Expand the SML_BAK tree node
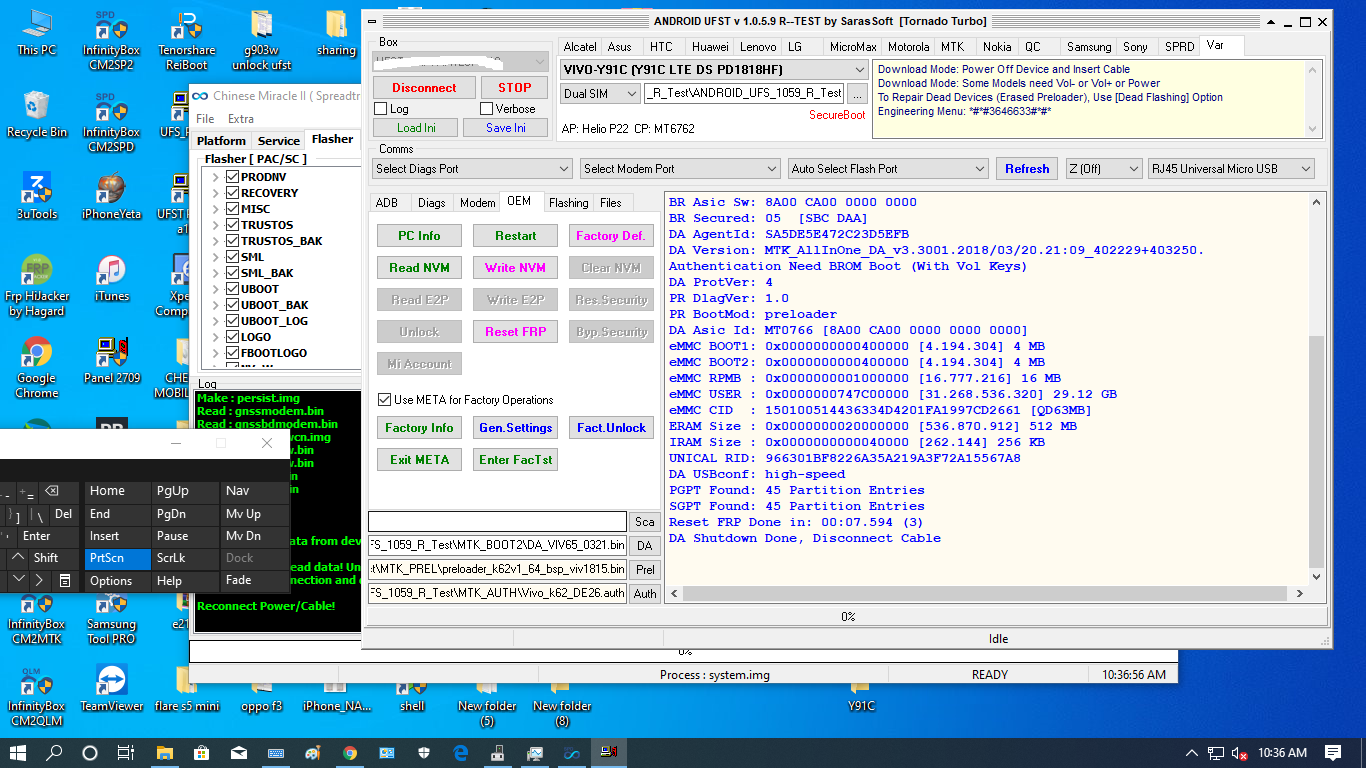 click(215, 273)
